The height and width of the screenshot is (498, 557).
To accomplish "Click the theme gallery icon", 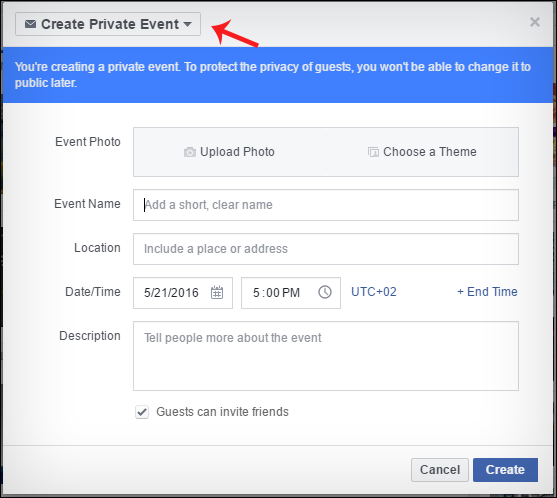I will (x=373, y=152).
